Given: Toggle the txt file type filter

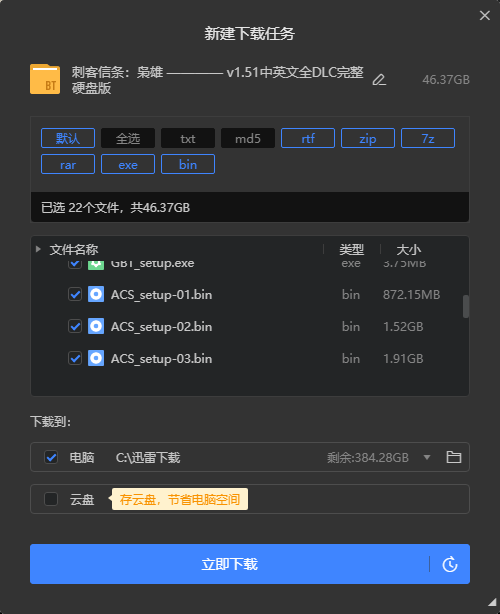Looking at the screenshot, I should point(188,138).
